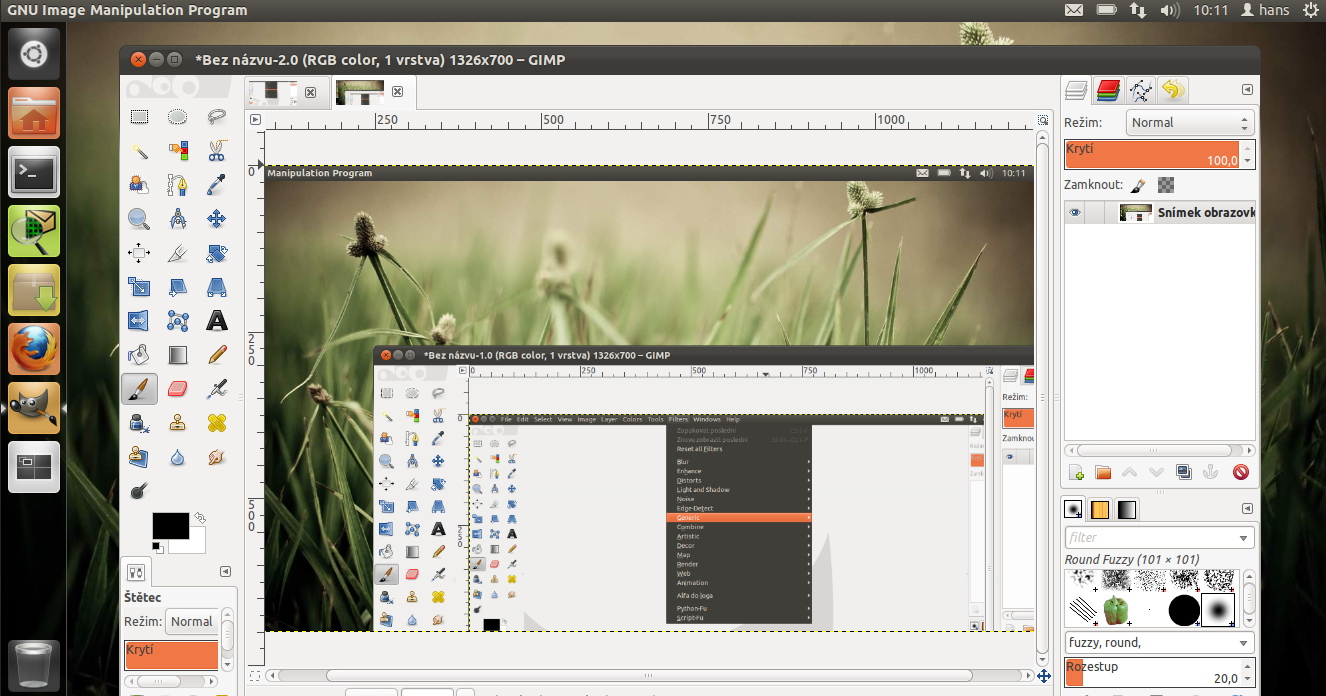This screenshot has width=1326, height=696.
Task: Reset colors to default black and white
Action: (158, 547)
